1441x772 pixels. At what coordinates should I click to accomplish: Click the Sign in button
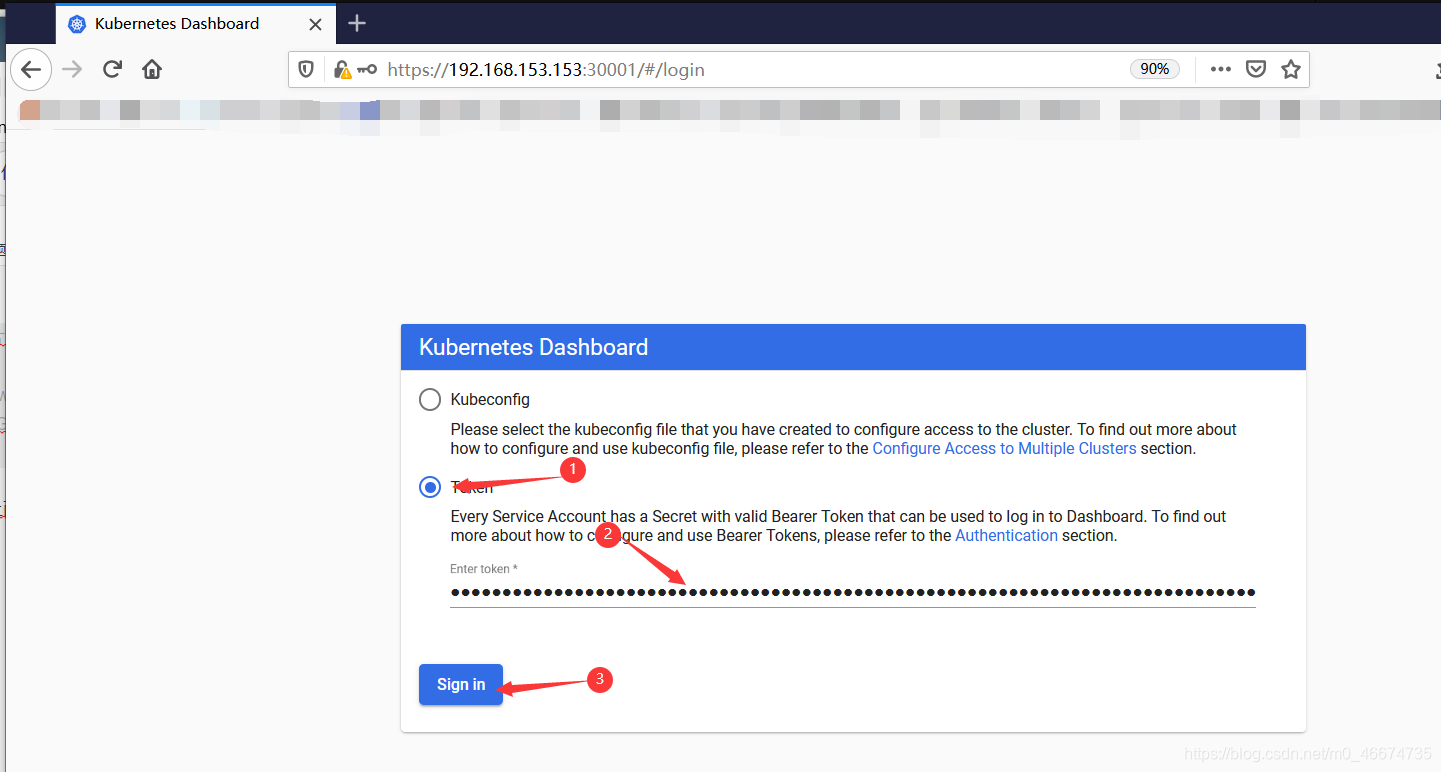point(461,685)
